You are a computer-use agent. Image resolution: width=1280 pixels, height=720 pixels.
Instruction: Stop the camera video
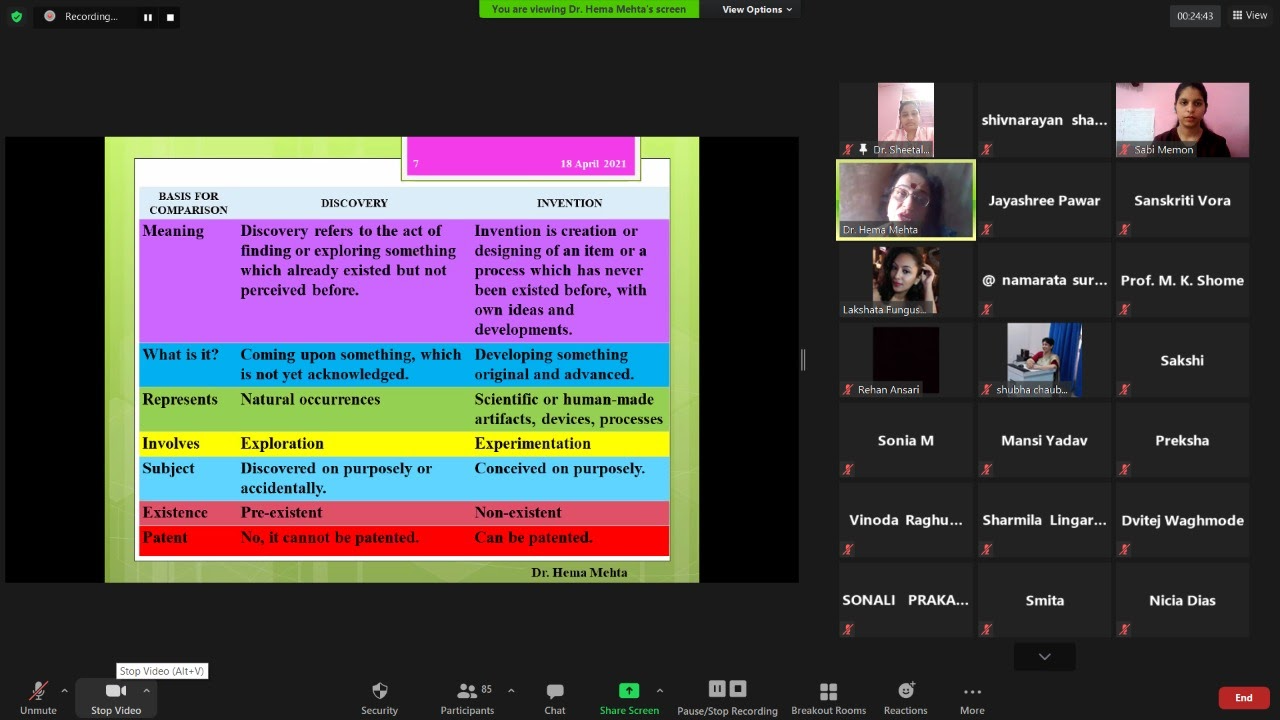115,691
